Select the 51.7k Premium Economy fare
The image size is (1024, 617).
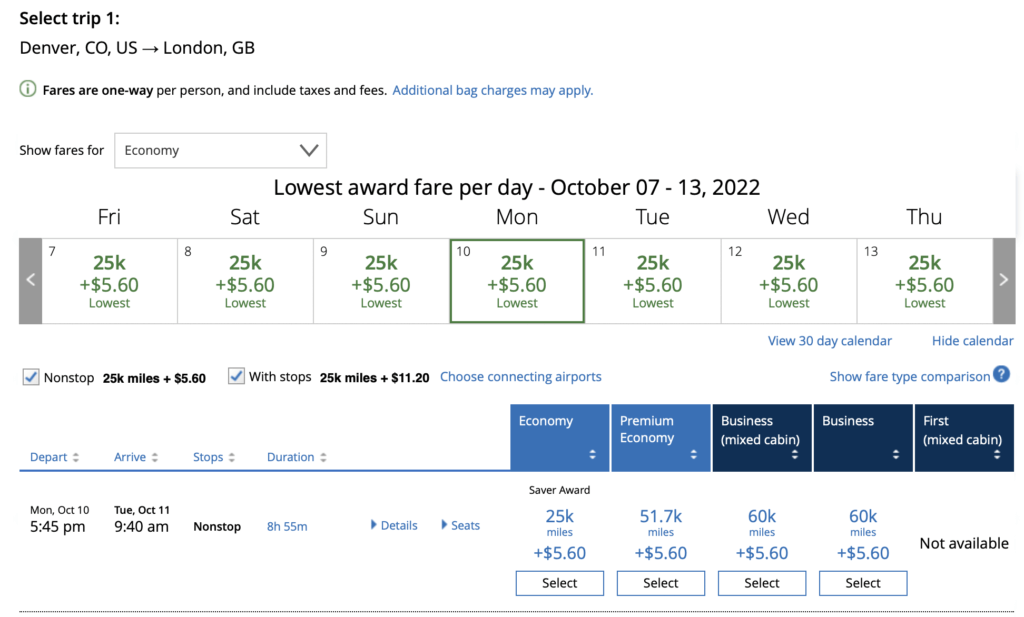tap(660, 583)
